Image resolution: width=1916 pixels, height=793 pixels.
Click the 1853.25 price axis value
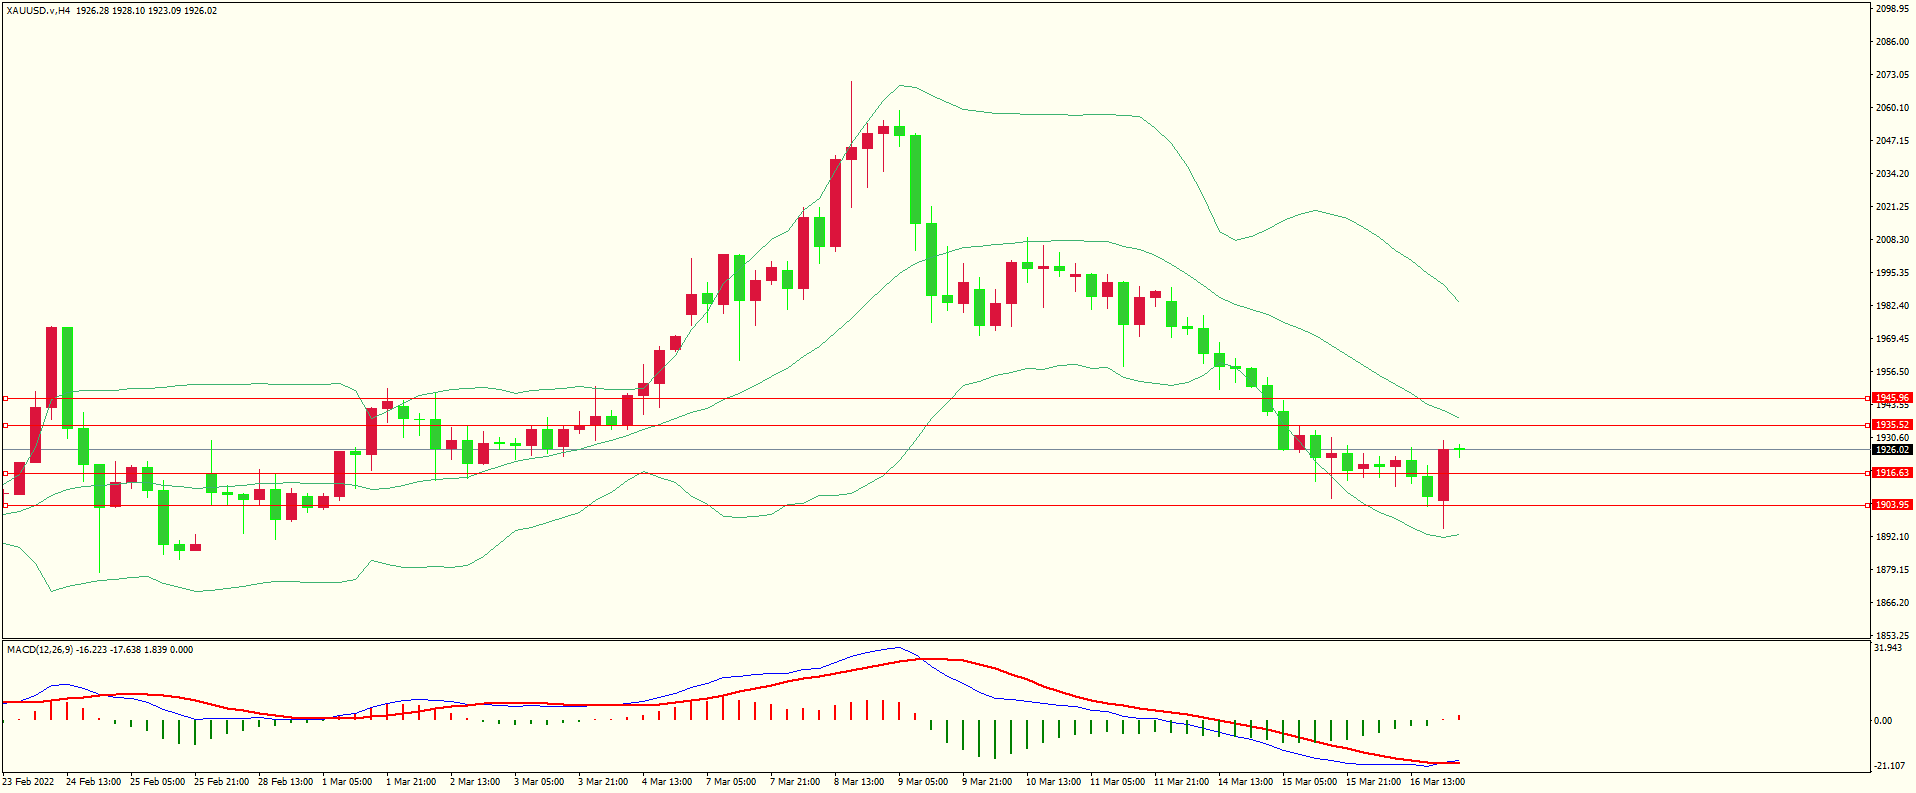1892,636
